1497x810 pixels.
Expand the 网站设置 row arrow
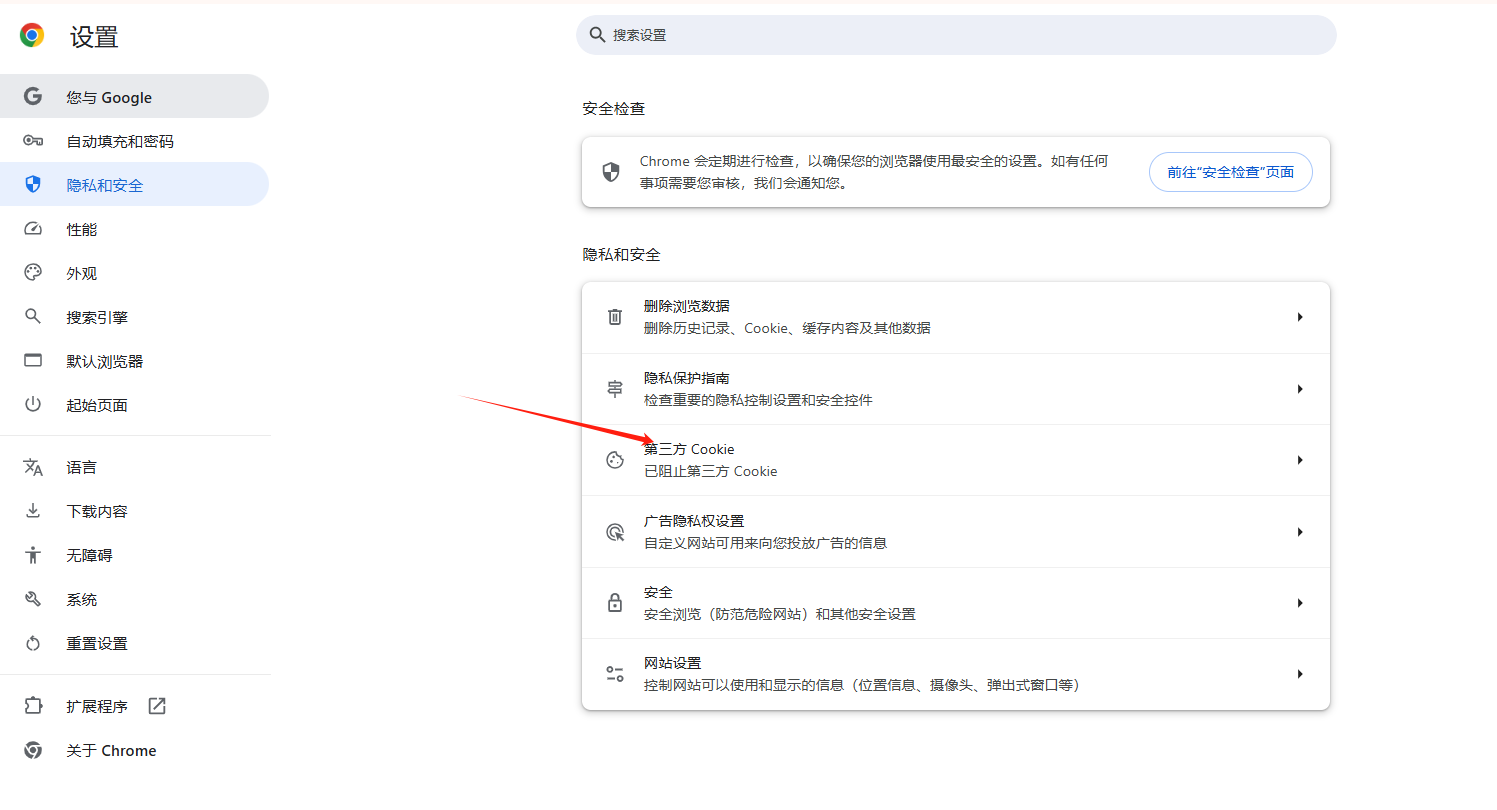[x=1300, y=674]
